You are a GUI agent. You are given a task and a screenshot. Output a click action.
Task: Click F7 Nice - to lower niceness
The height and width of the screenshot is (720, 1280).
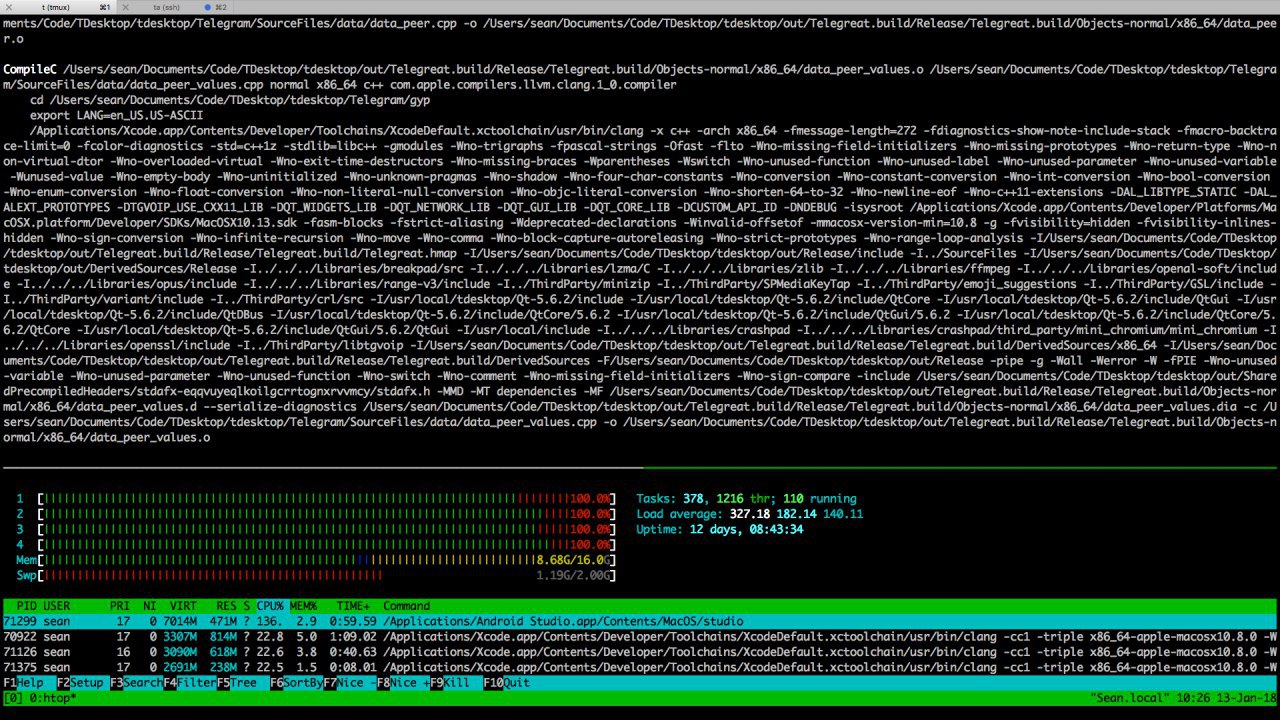click(349, 683)
